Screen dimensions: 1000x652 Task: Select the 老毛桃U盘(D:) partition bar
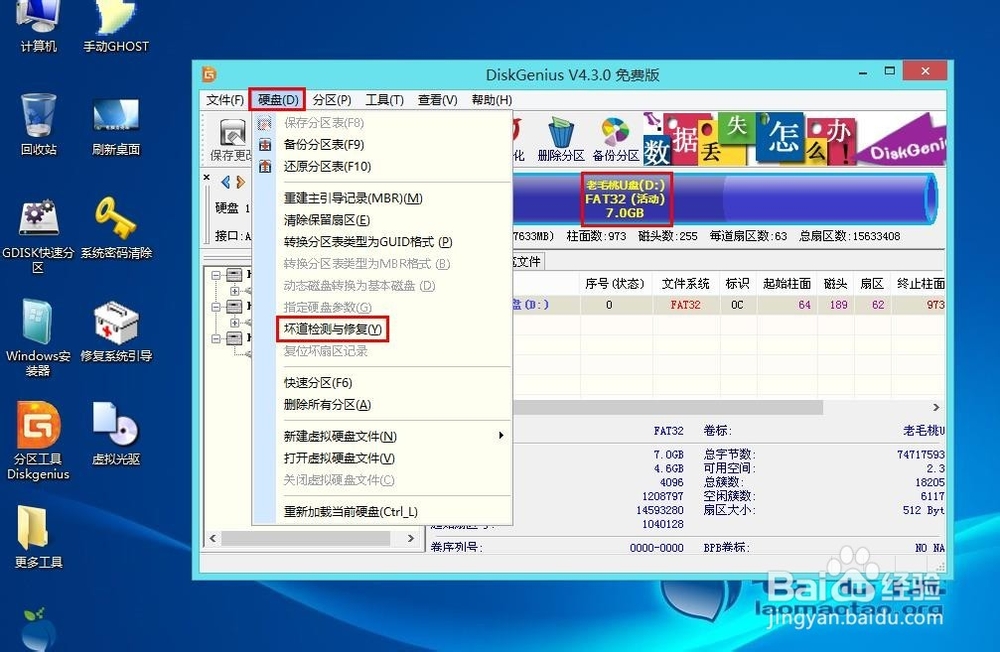click(x=626, y=199)
